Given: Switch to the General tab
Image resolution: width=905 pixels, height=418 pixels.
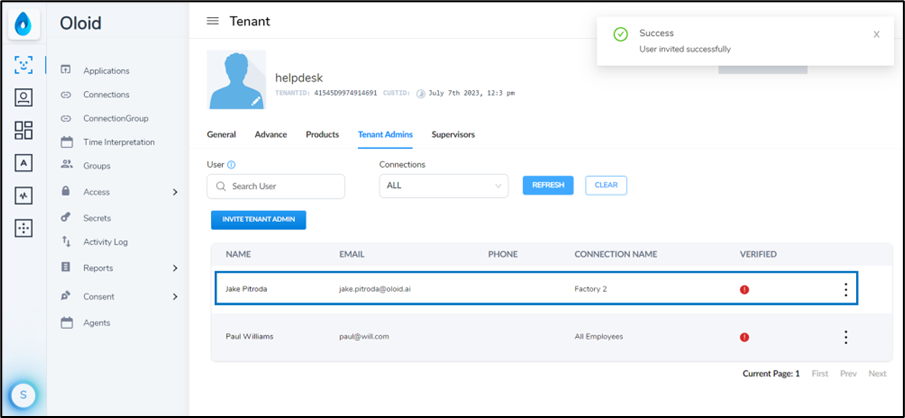Looking at the screenshot, I should pos(221,135).
